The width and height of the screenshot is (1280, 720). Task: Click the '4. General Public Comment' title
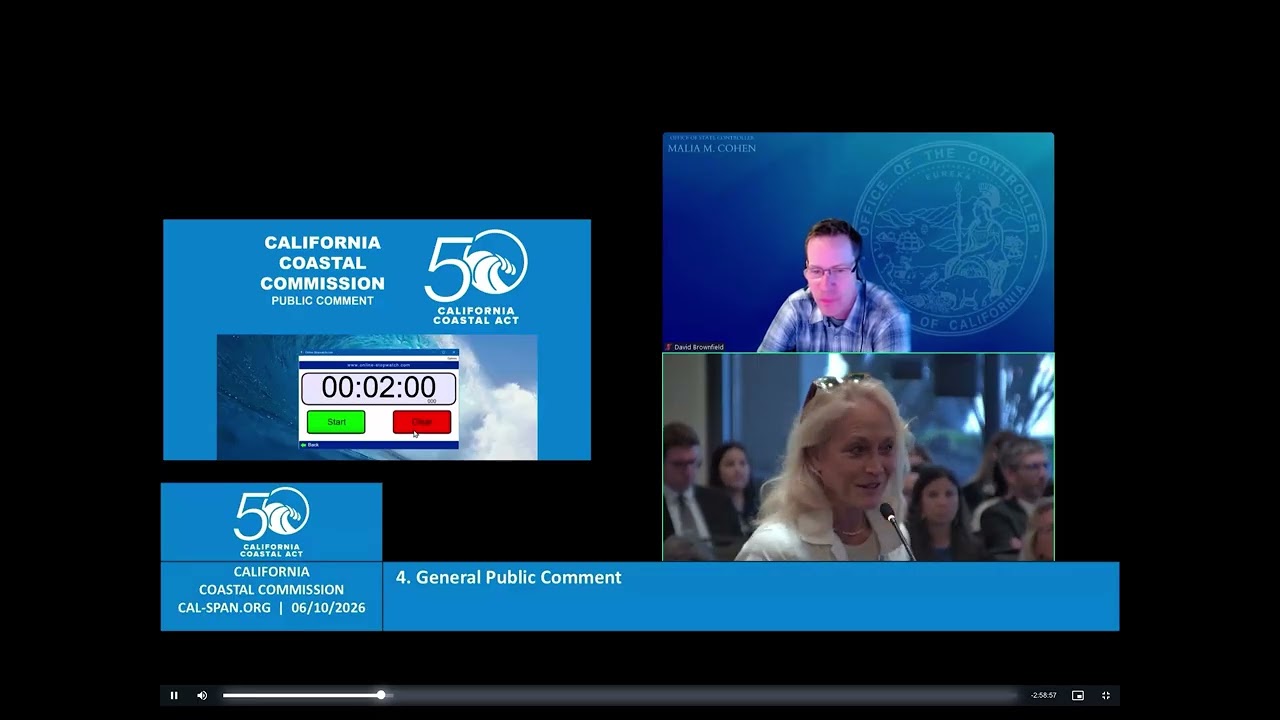pos(509,577)
